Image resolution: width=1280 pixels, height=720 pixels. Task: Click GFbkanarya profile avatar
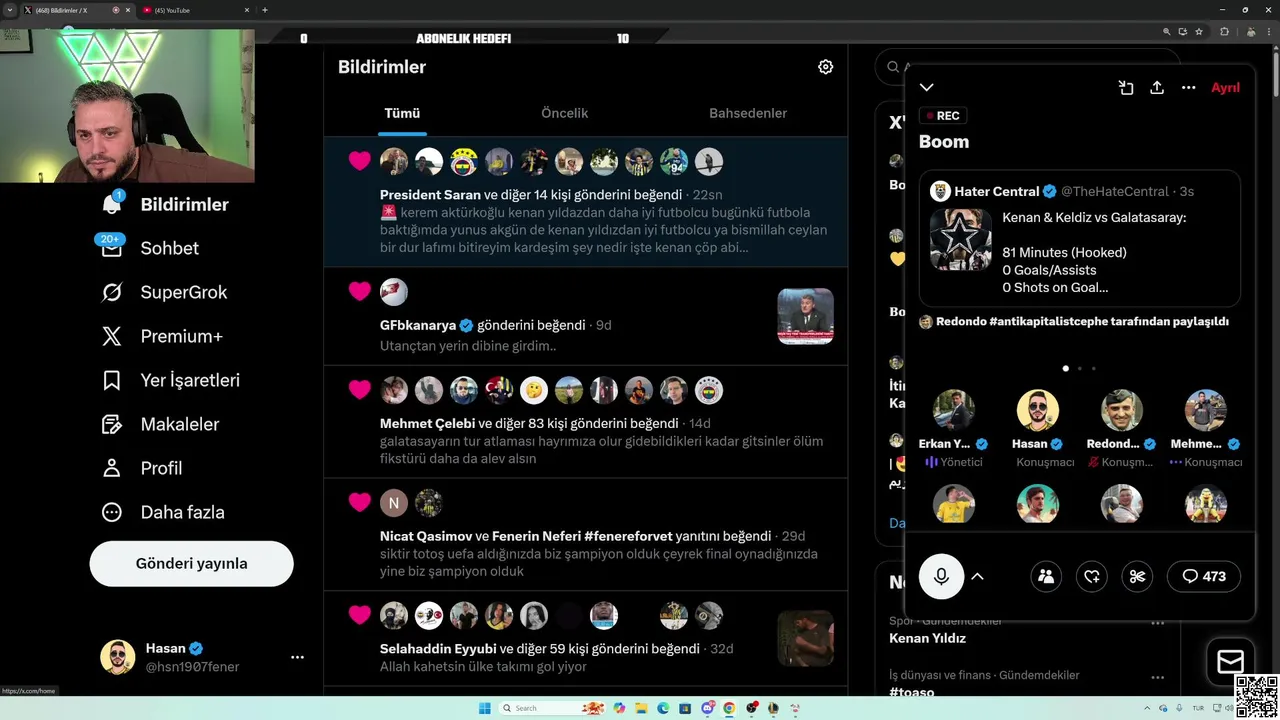click(x=394, y=292)
